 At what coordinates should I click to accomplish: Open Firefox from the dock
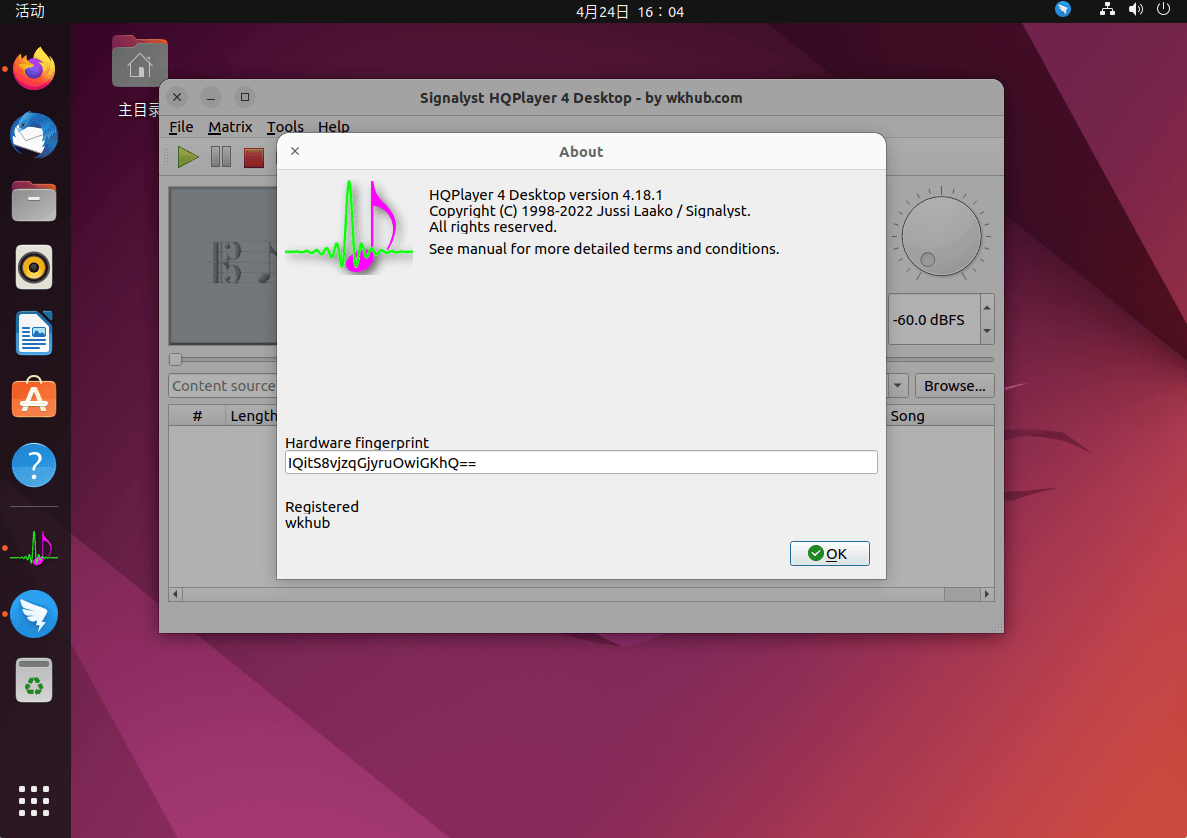(x=34, y=69)
